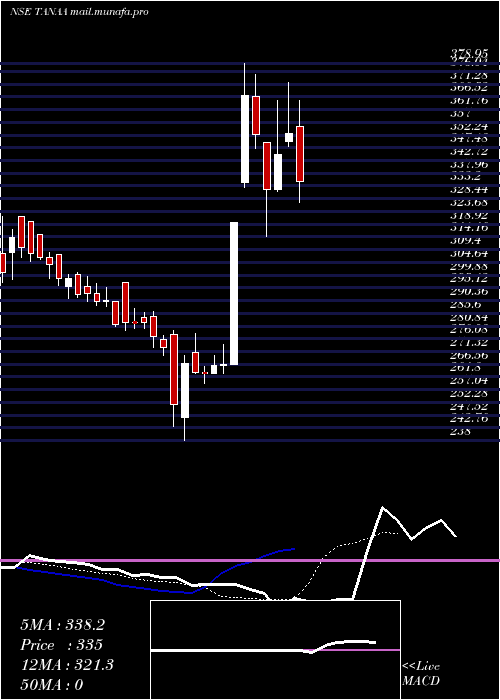This screenshot has width=500, height=700.
Task: Click the 361.76 price axis label
Action: (469, 101)
